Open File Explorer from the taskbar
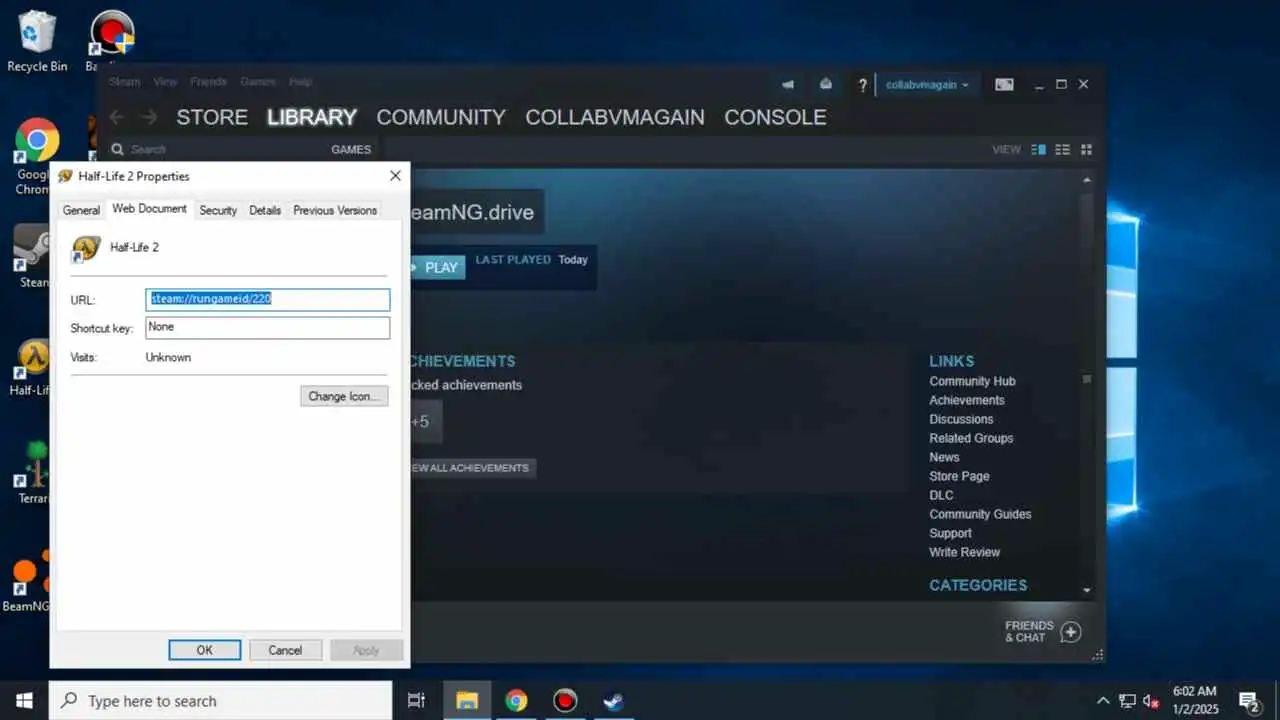Image resolution: width=1280 pixels, height=720 pixels. 467,700
